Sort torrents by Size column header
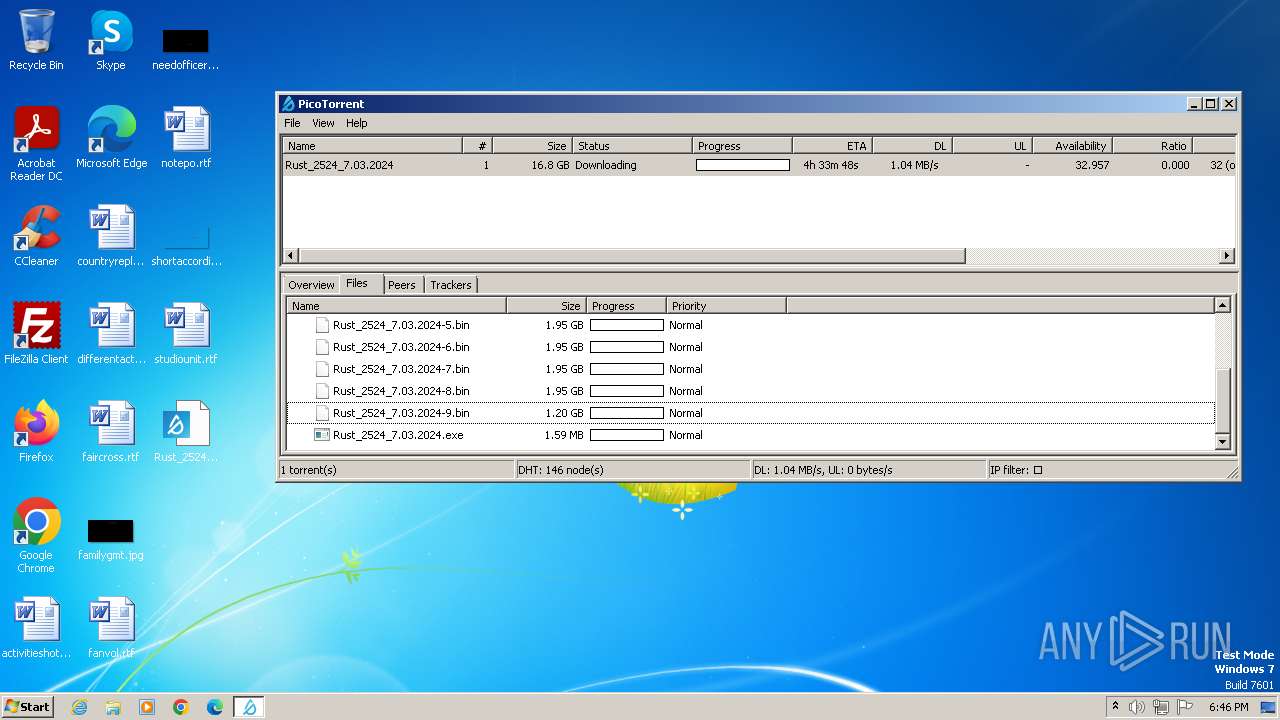Screen dimensions: 1280x720 click(532, 146)
